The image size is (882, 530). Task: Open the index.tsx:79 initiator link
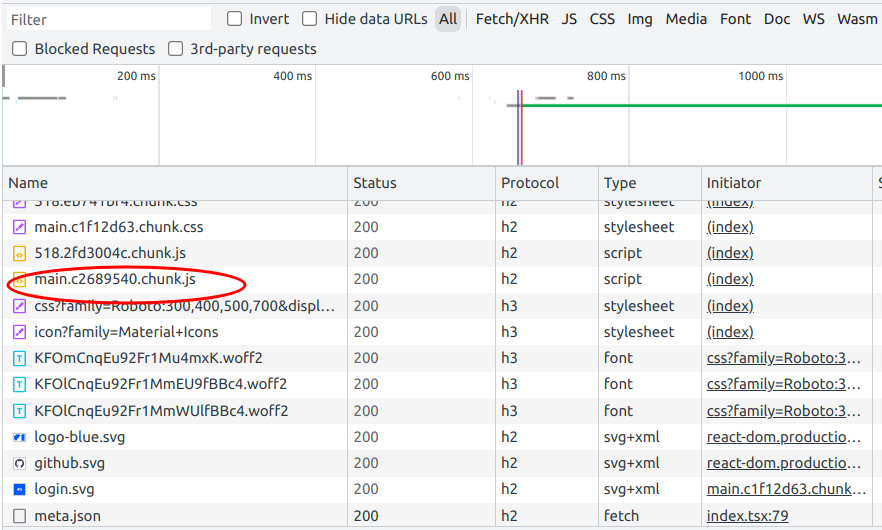(747, 516)
